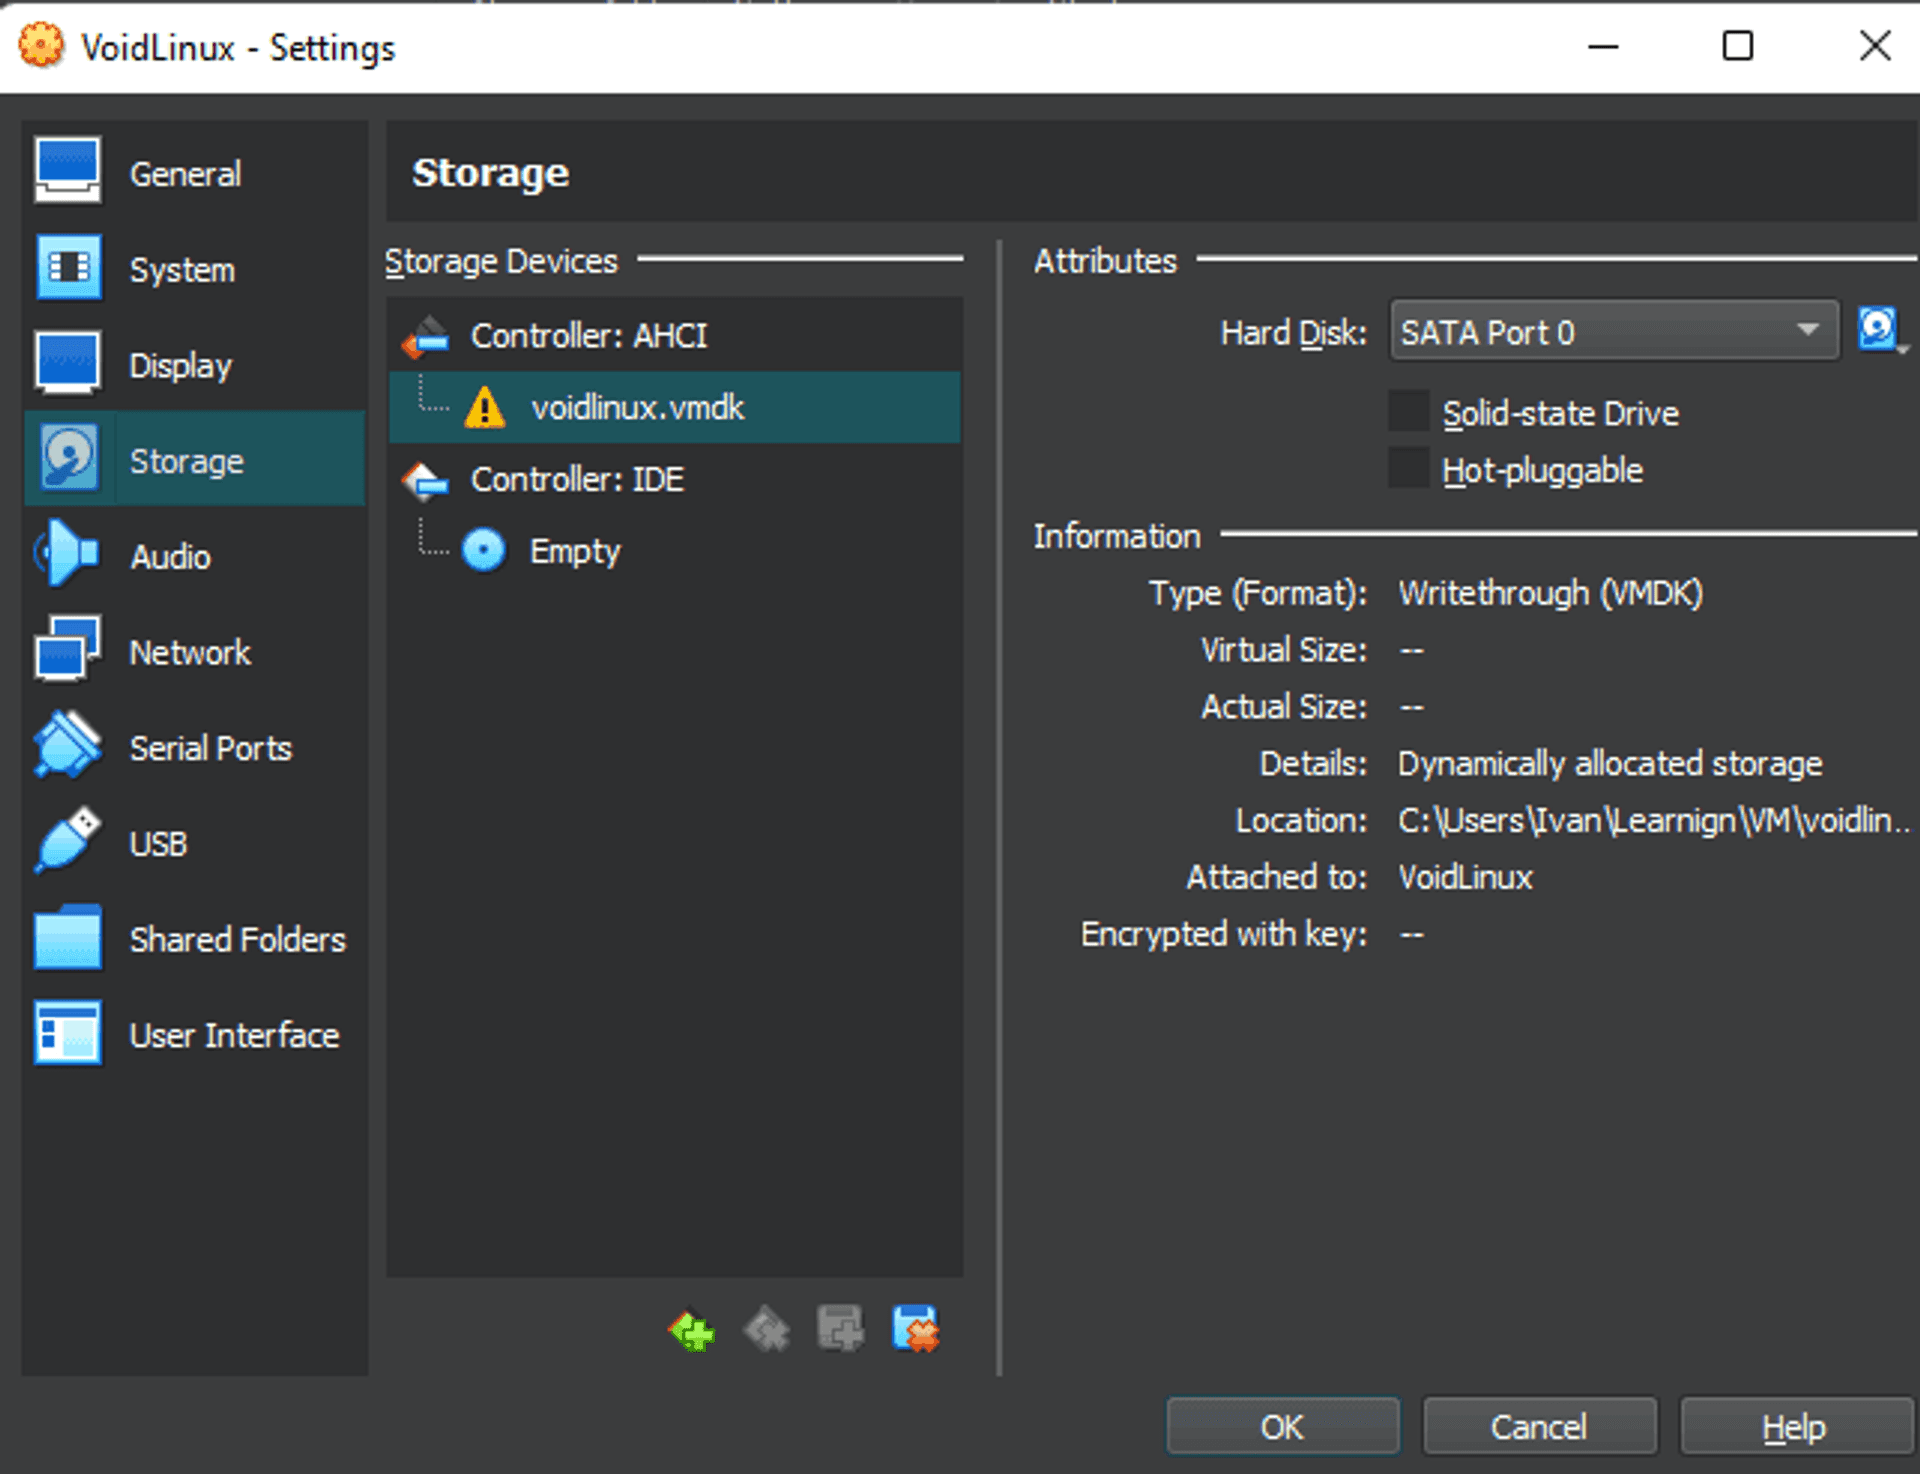Click the Help button
1920x1474 pixels.
pyautogui.click(x=1793, y=1426)
